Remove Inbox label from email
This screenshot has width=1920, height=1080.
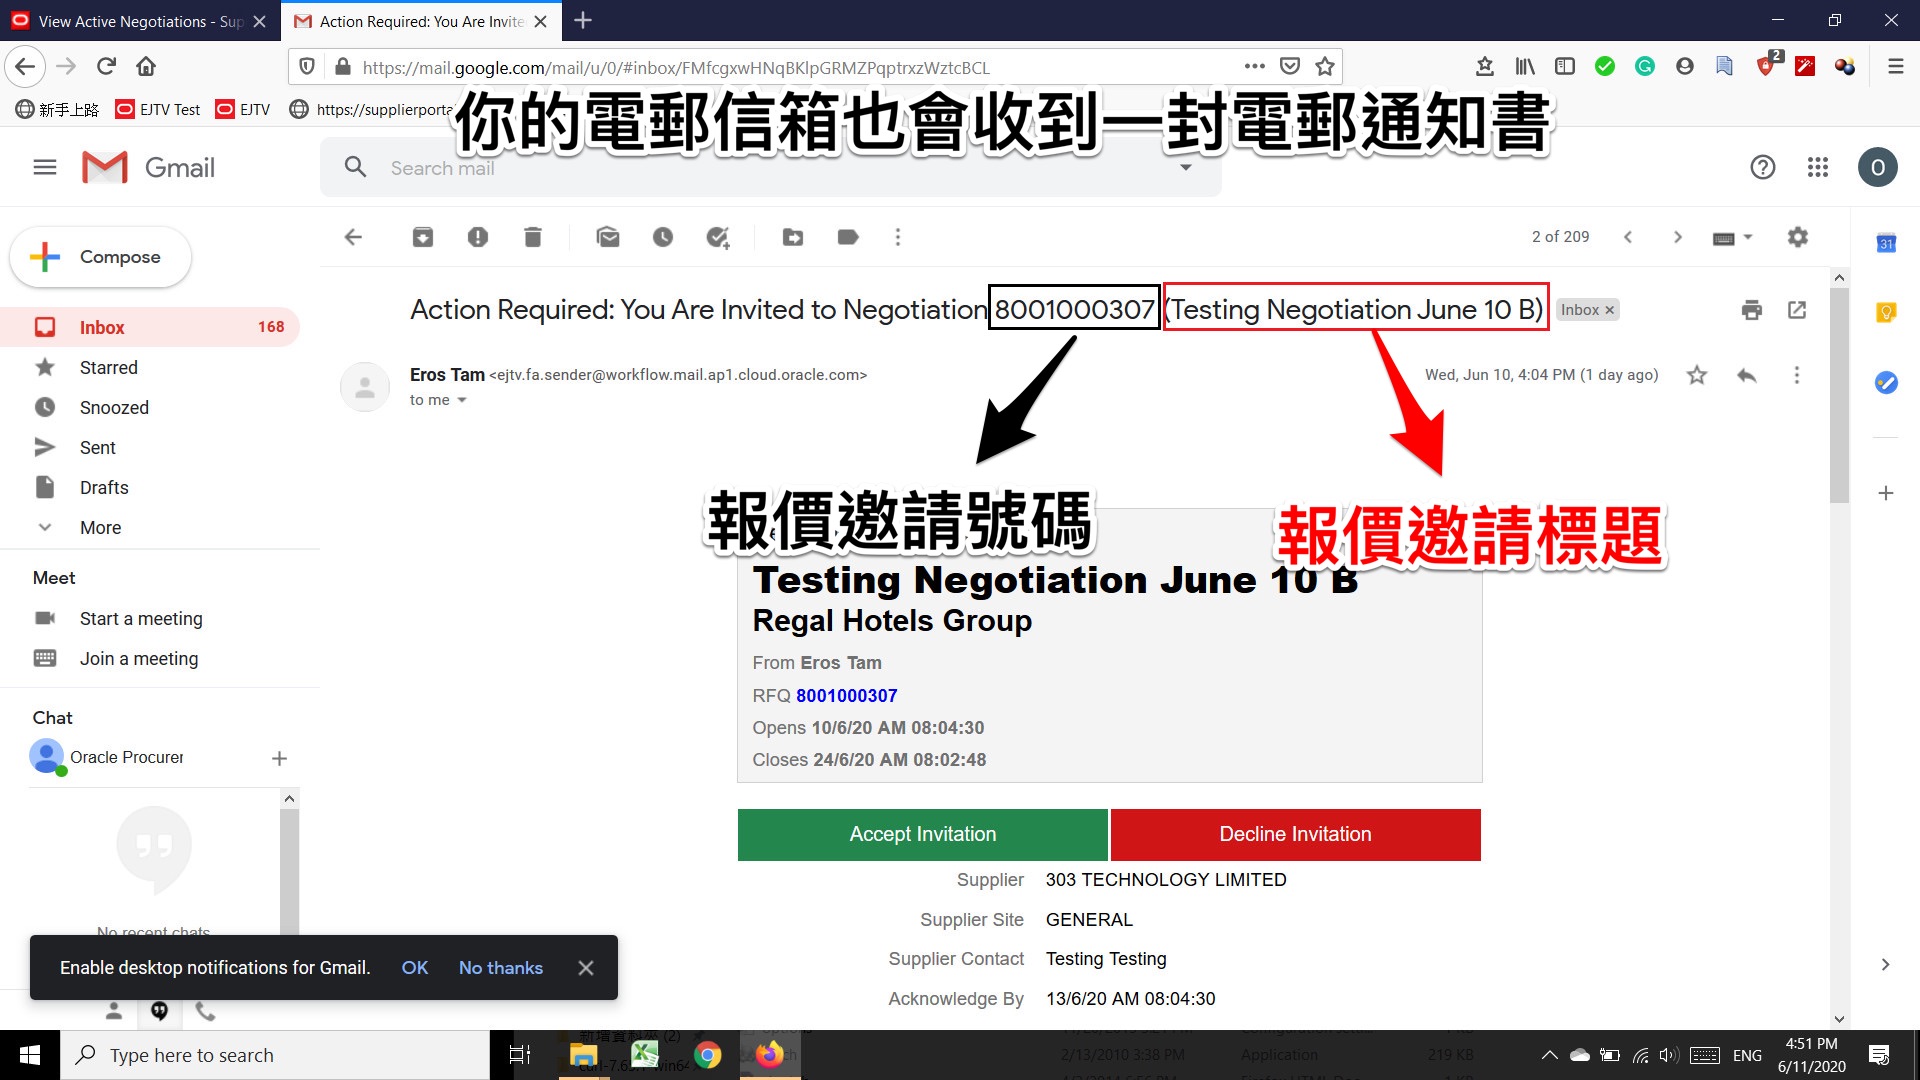click(1610, 310)
